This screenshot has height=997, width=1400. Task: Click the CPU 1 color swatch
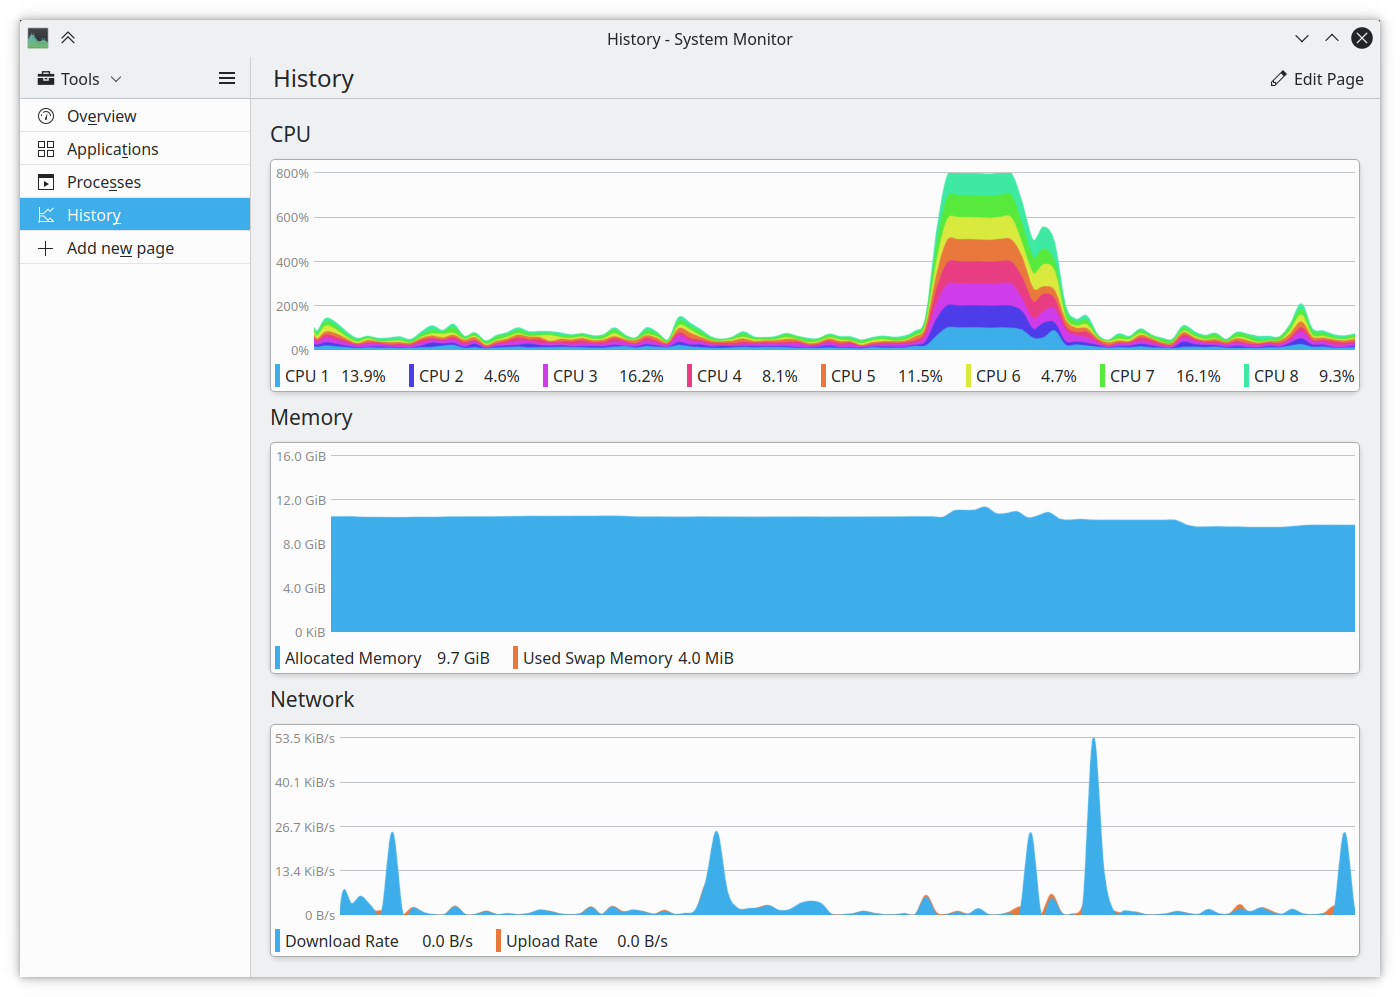point(277,375)
